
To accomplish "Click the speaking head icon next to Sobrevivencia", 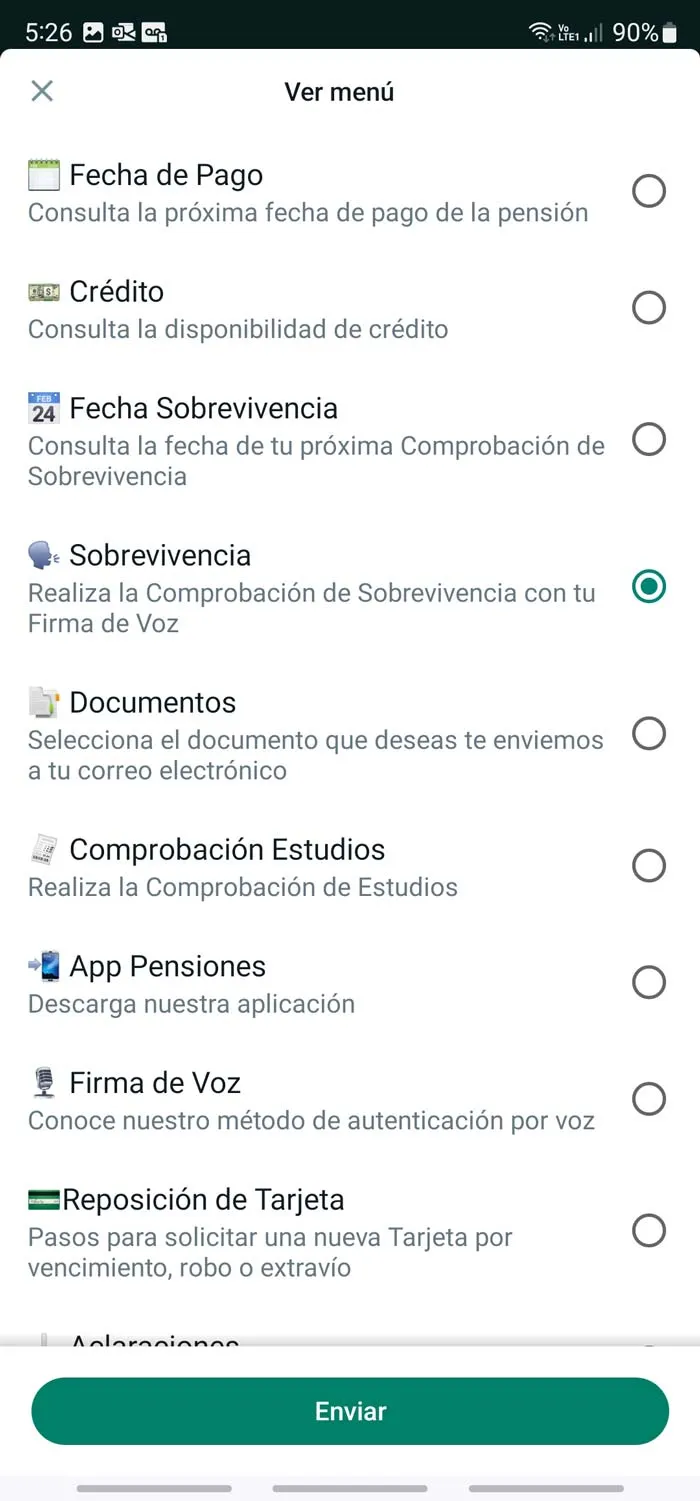I will coord(42,554).
